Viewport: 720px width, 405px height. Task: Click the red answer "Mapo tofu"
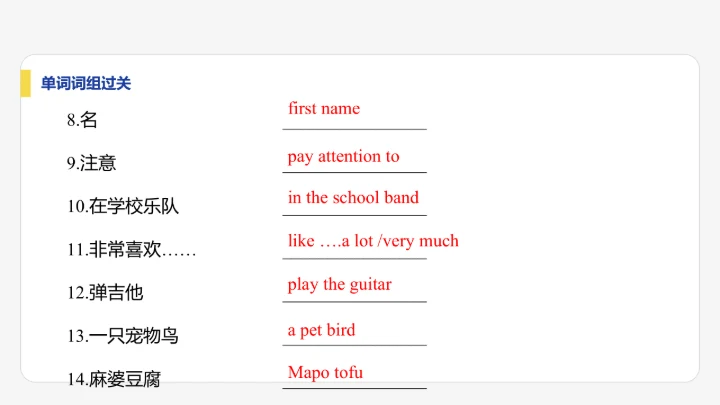point(325,373)
